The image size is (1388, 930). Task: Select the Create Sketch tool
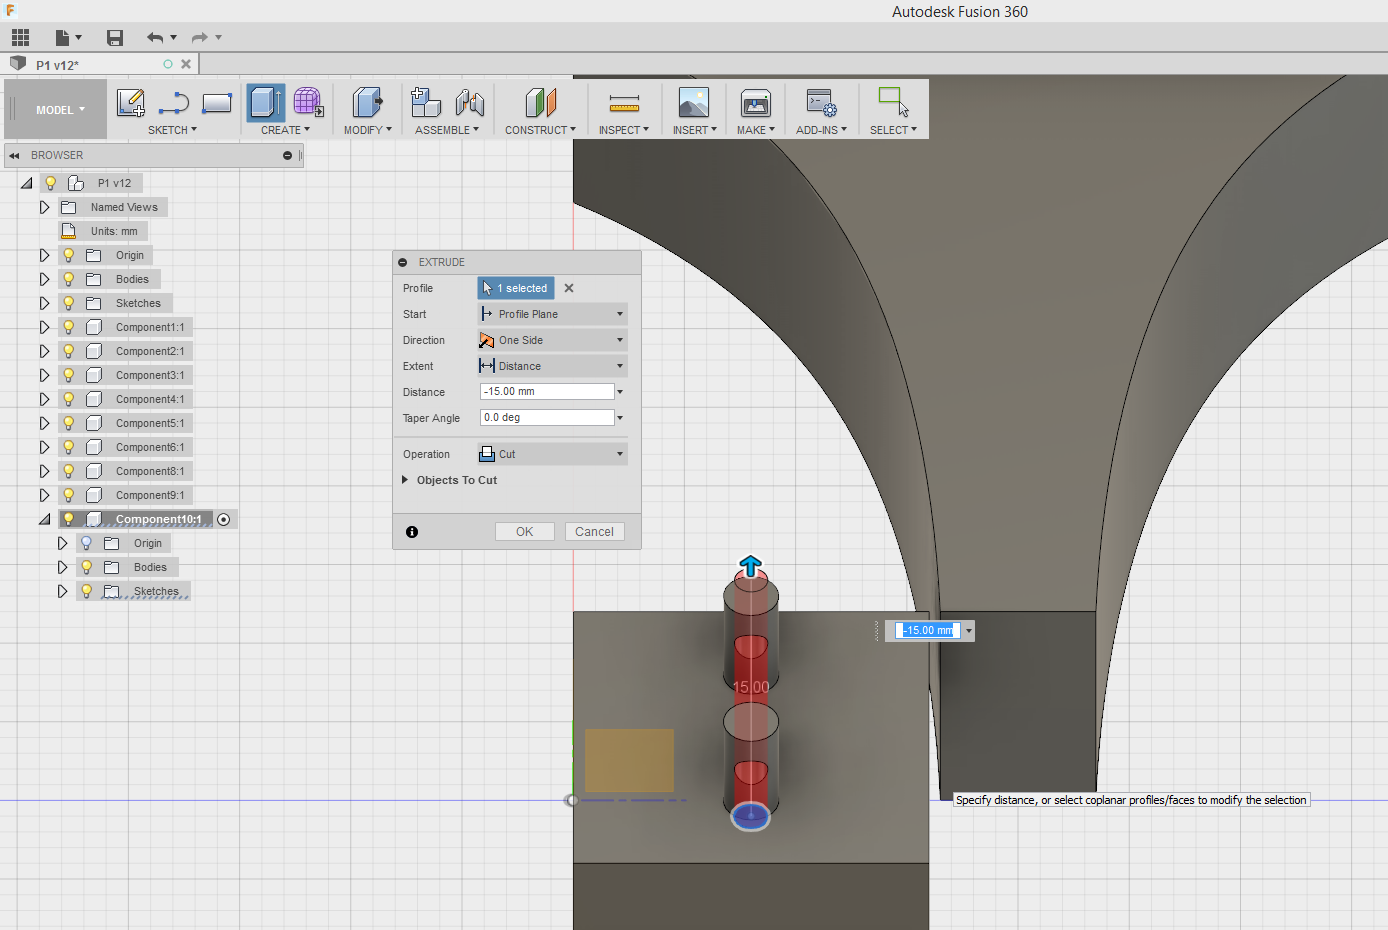(130, 102)
